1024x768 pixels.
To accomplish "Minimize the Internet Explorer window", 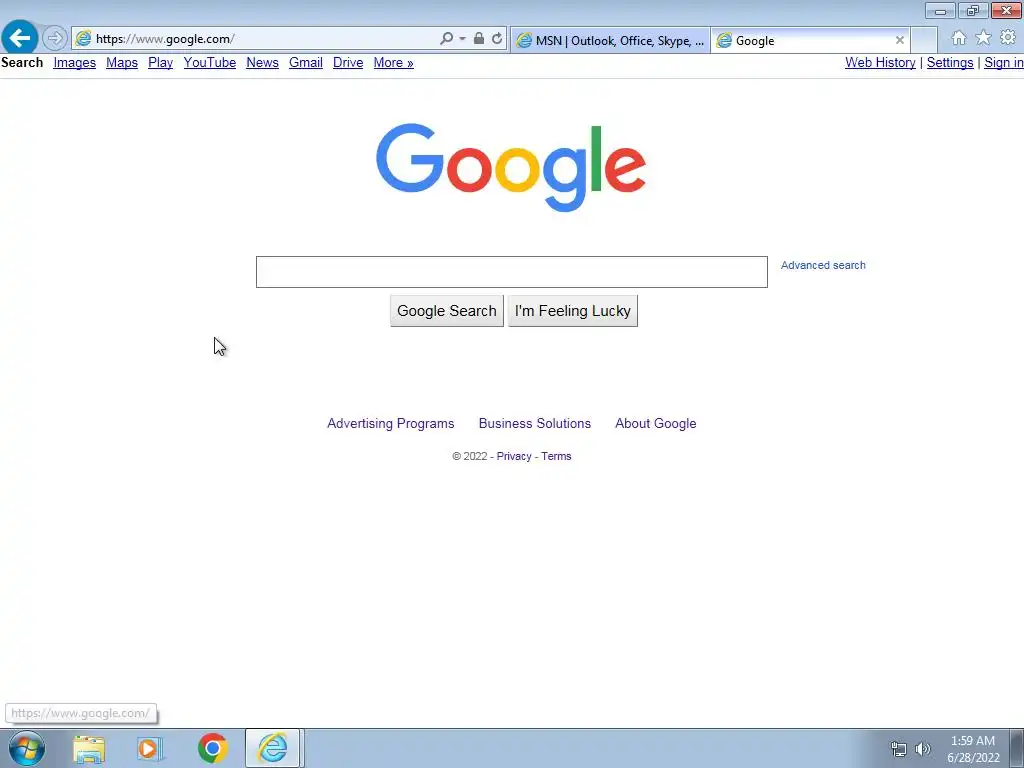I will click(940, 10).
